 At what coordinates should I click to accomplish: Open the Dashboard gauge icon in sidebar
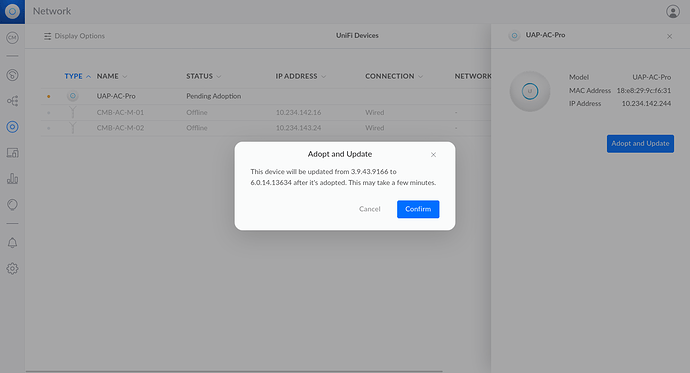(x=12, y=75)
